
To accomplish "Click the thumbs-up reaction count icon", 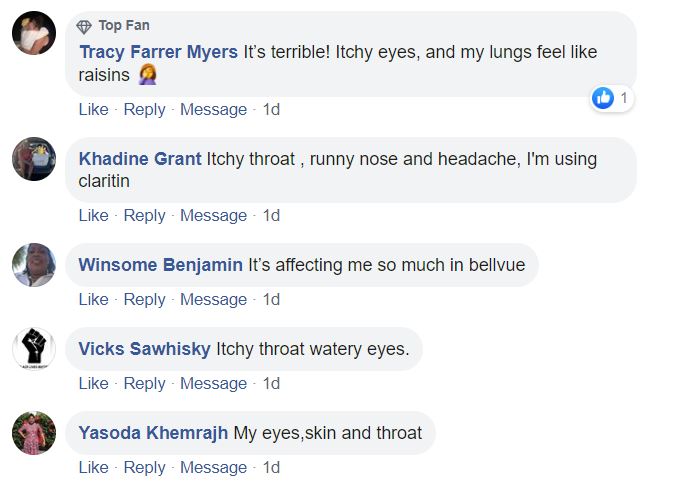I will (603, 97).
